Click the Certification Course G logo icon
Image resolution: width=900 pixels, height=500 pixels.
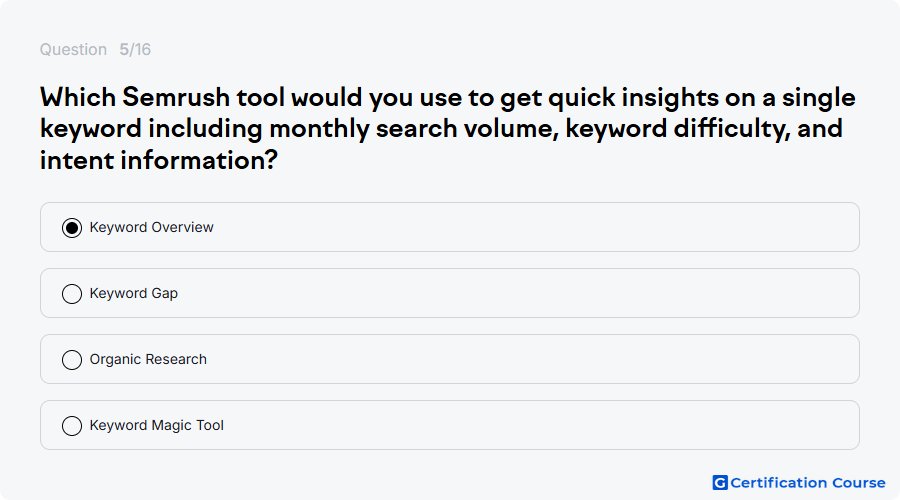click(x=720, y=483)
